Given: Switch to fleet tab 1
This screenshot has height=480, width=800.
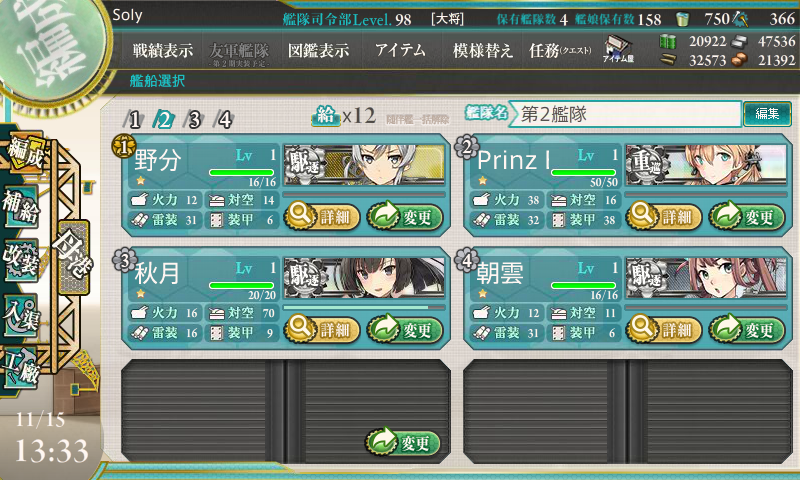Looking at the screenshot, I should point(134,119).
